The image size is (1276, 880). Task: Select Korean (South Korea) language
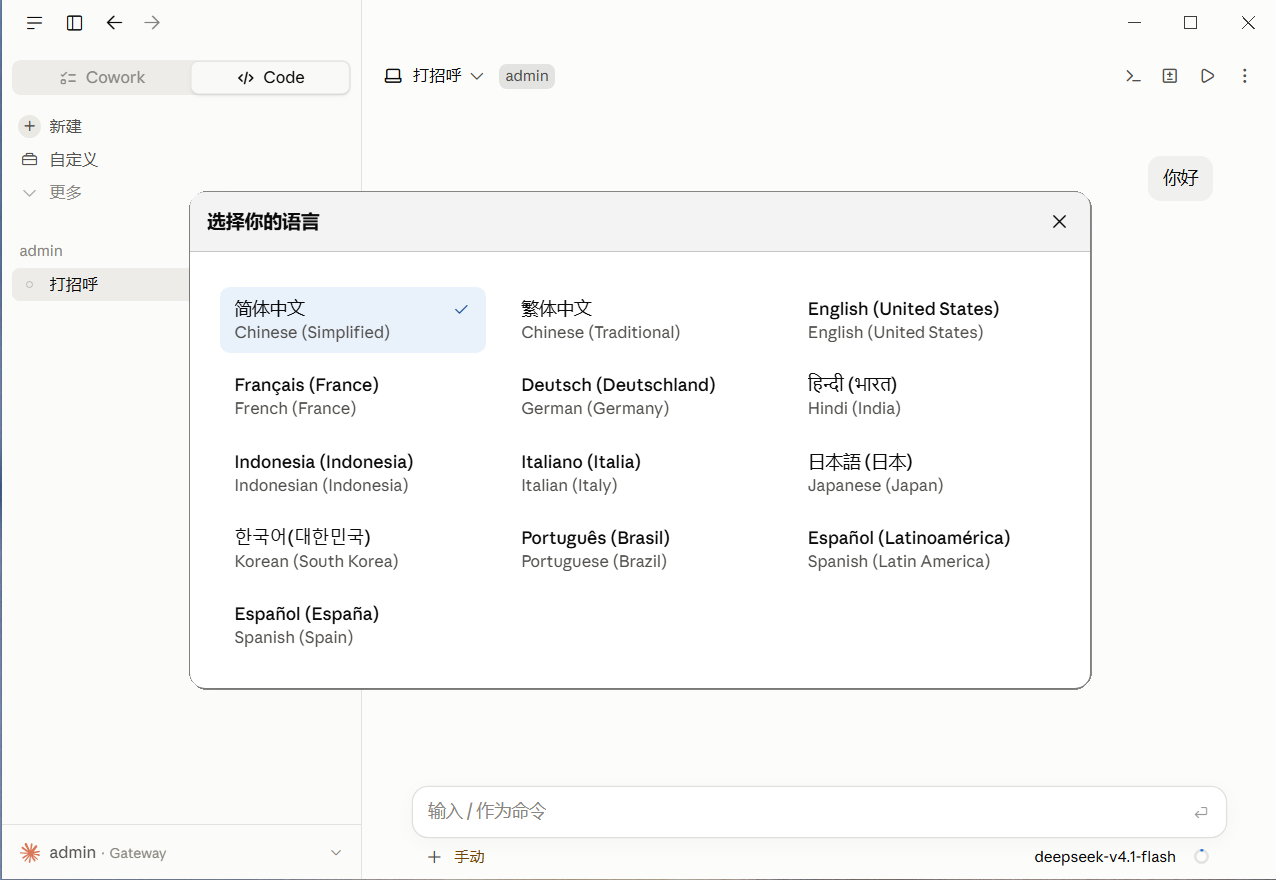tap(353, 549)
